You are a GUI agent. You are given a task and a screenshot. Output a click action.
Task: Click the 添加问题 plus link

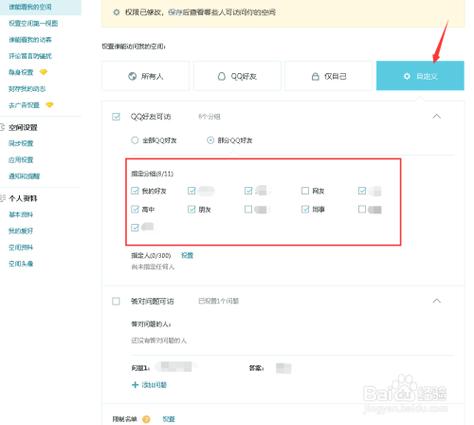point(149,385)
